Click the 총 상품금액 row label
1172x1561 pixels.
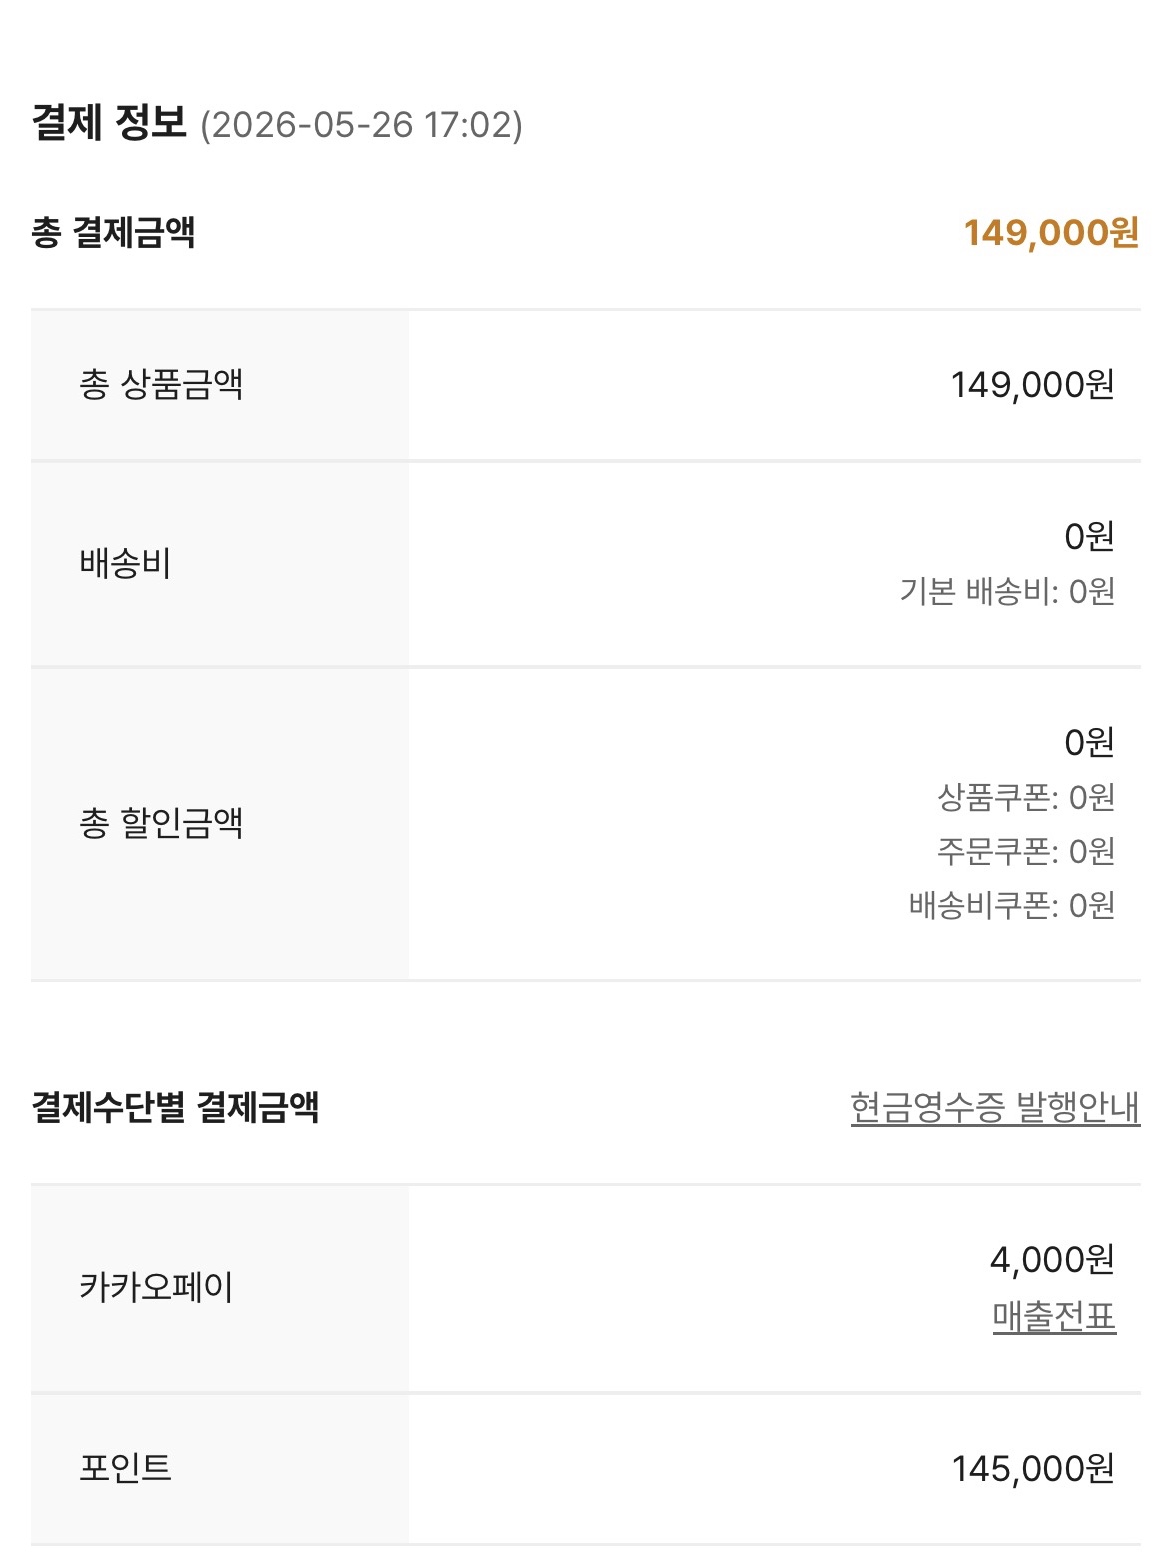click(x=161, y=384)
